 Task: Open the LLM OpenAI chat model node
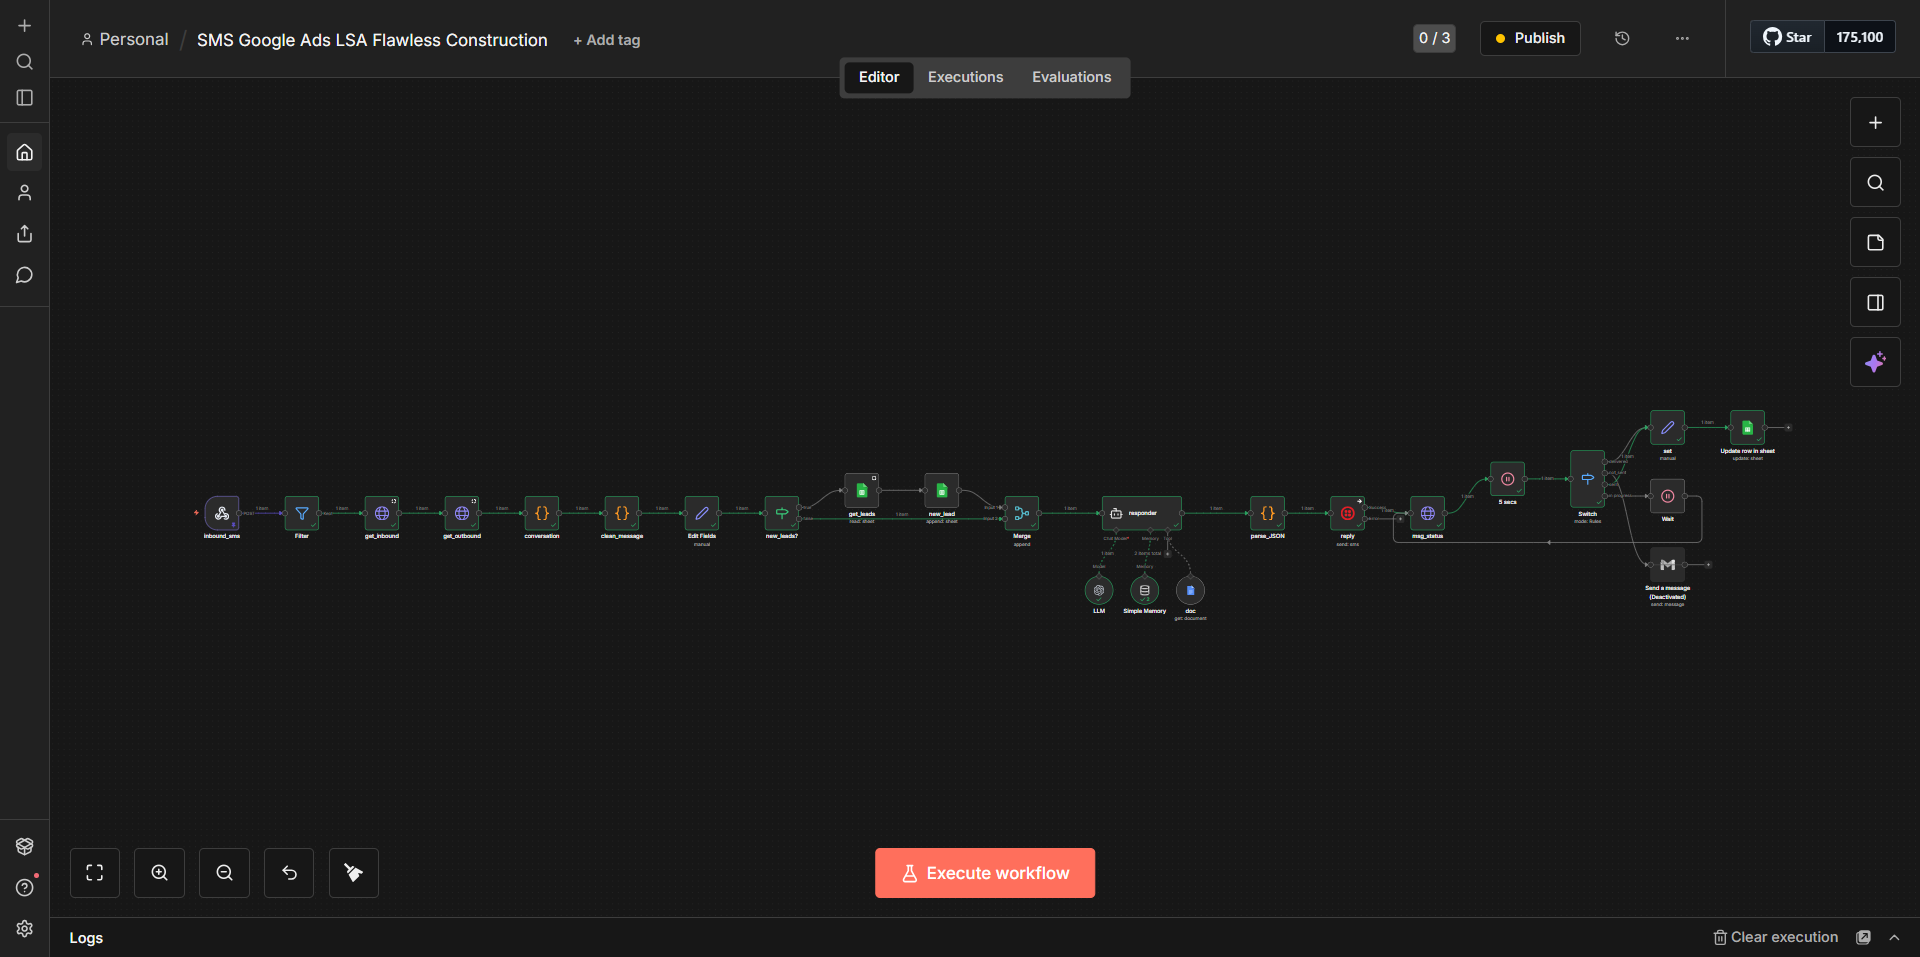pos(1099,591)
